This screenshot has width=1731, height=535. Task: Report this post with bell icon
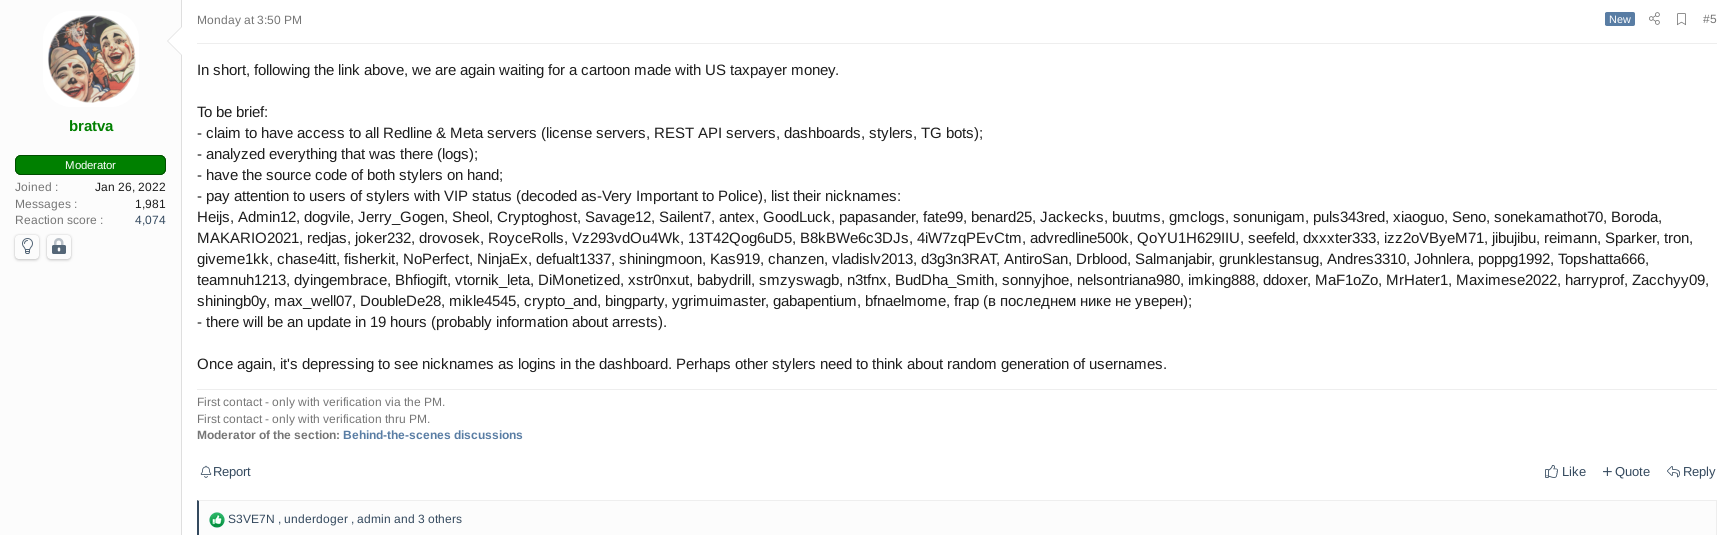225,472
